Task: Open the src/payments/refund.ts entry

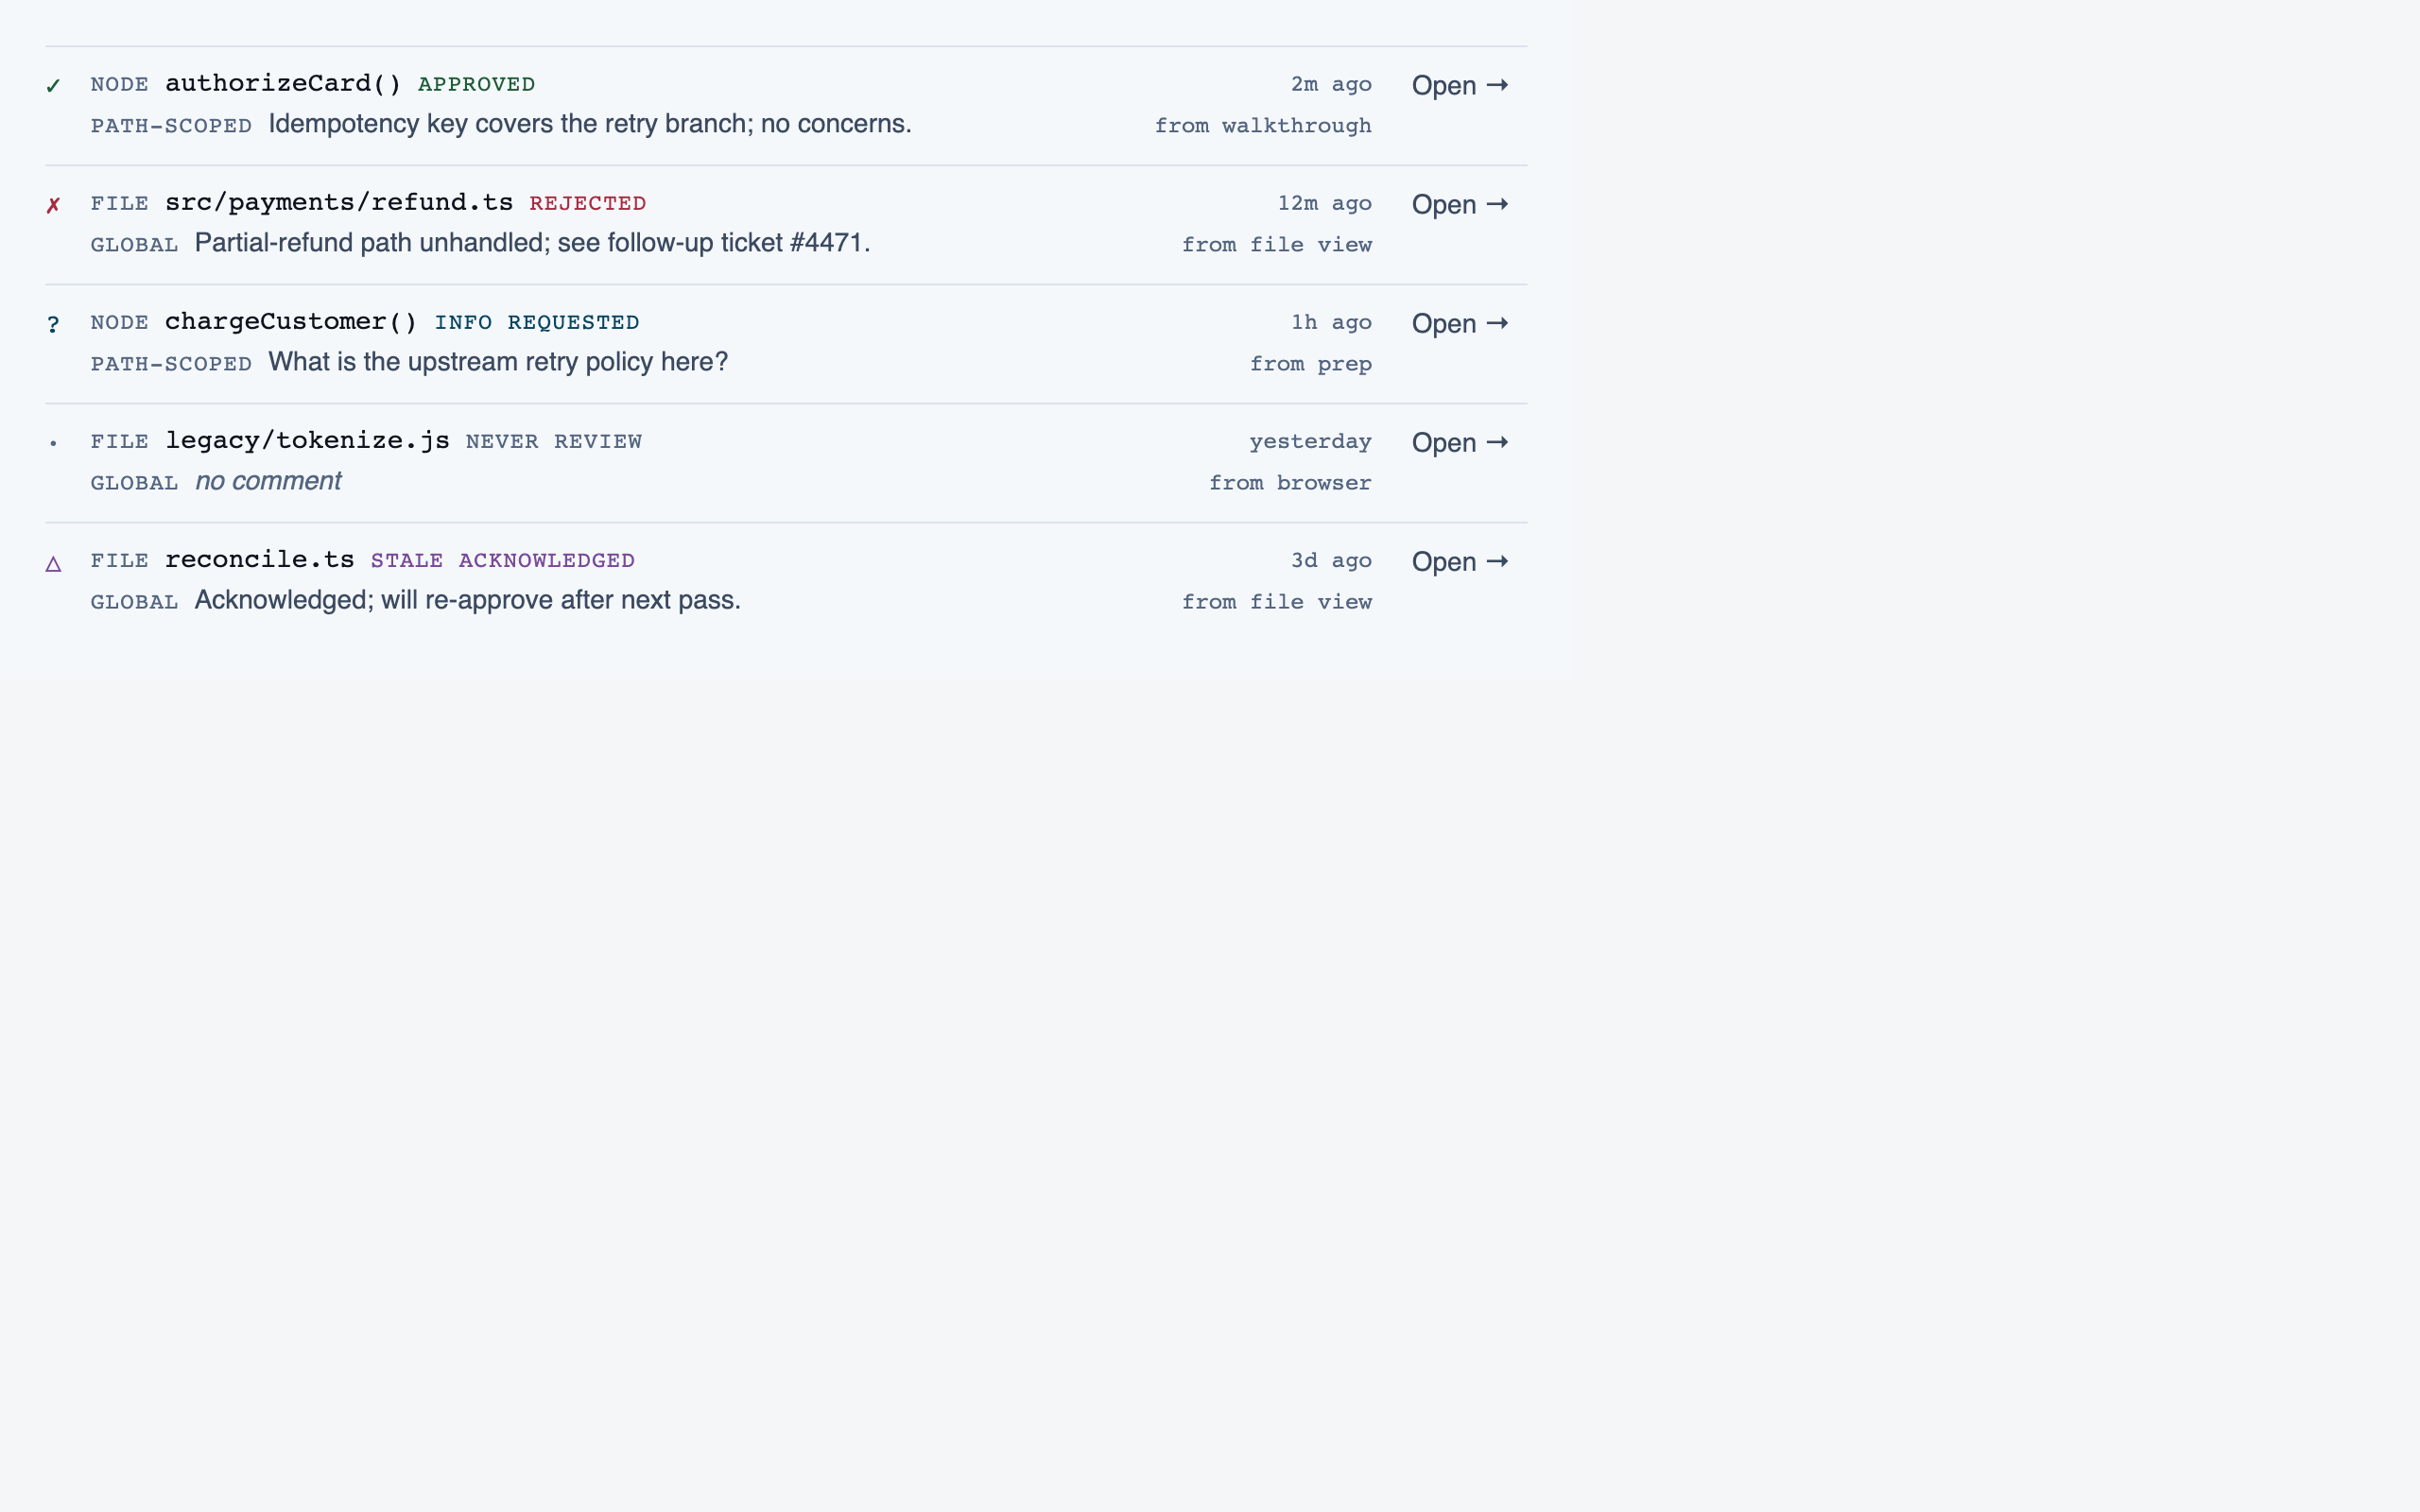Action: (1460, 204)
